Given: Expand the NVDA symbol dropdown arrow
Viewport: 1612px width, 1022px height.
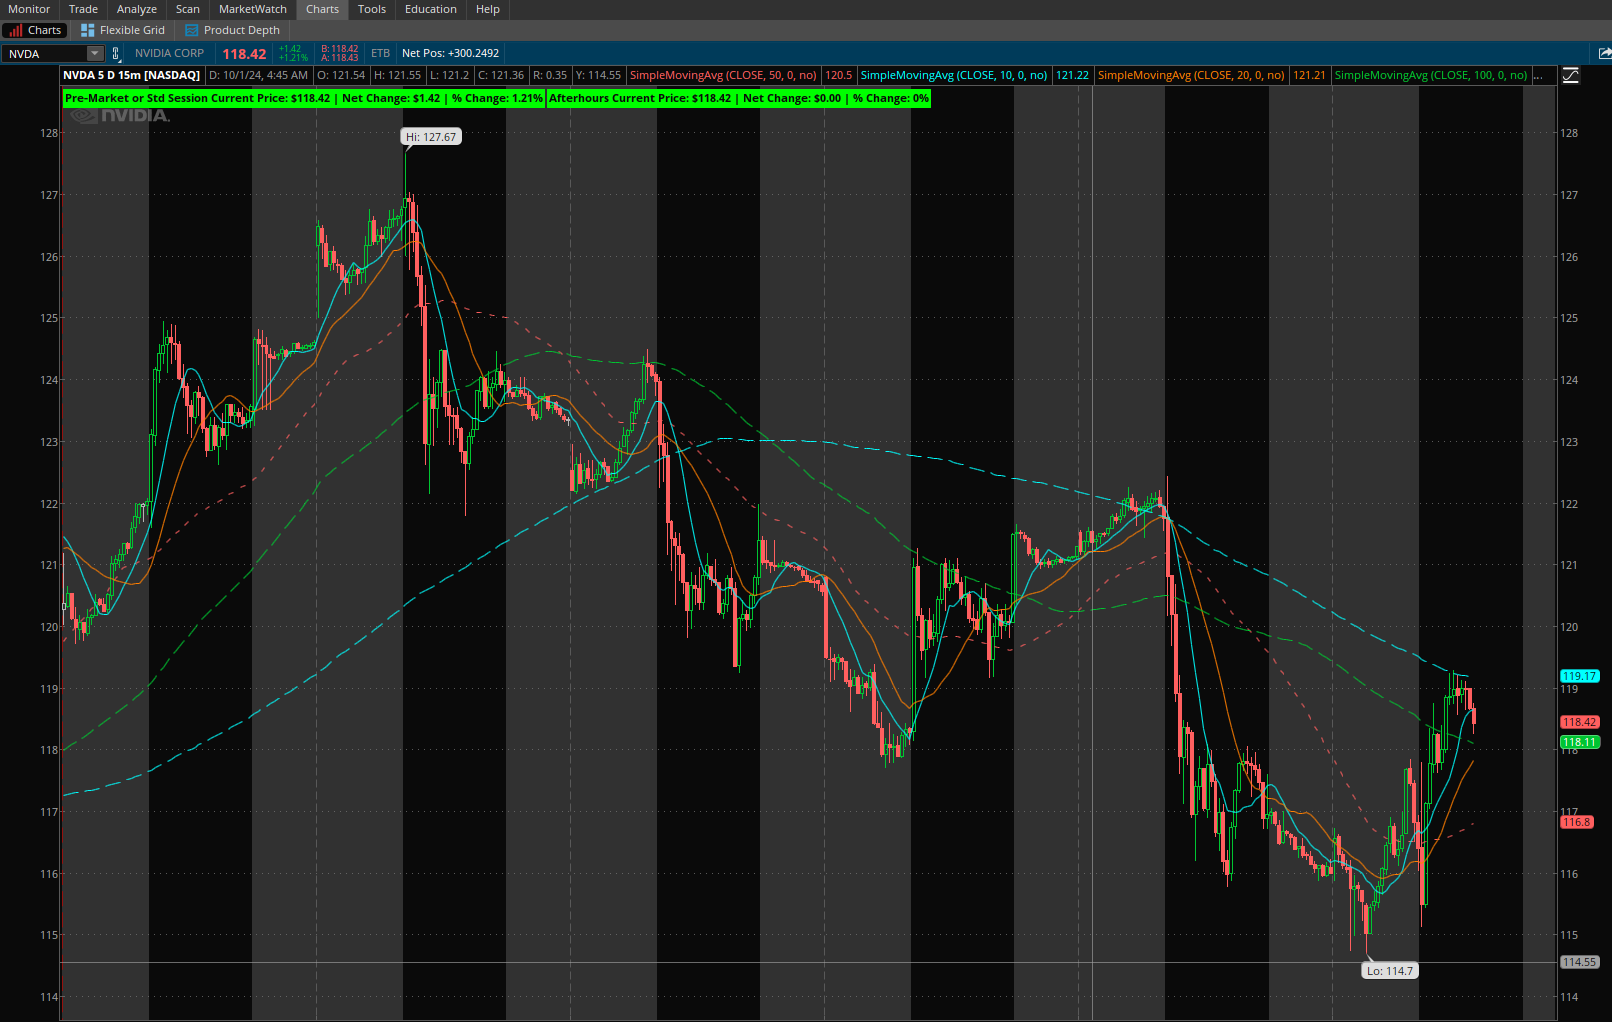Looking at the screenshot, I should pos(94,53).
